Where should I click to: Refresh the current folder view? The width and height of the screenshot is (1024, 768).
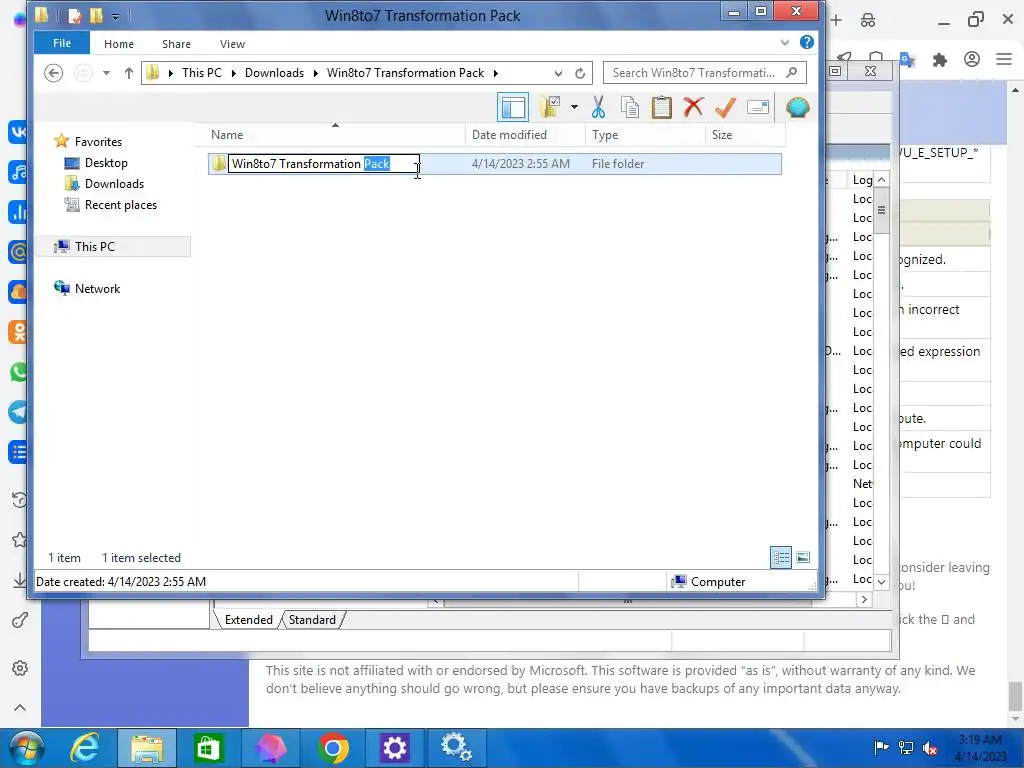[x=579, y=73]
